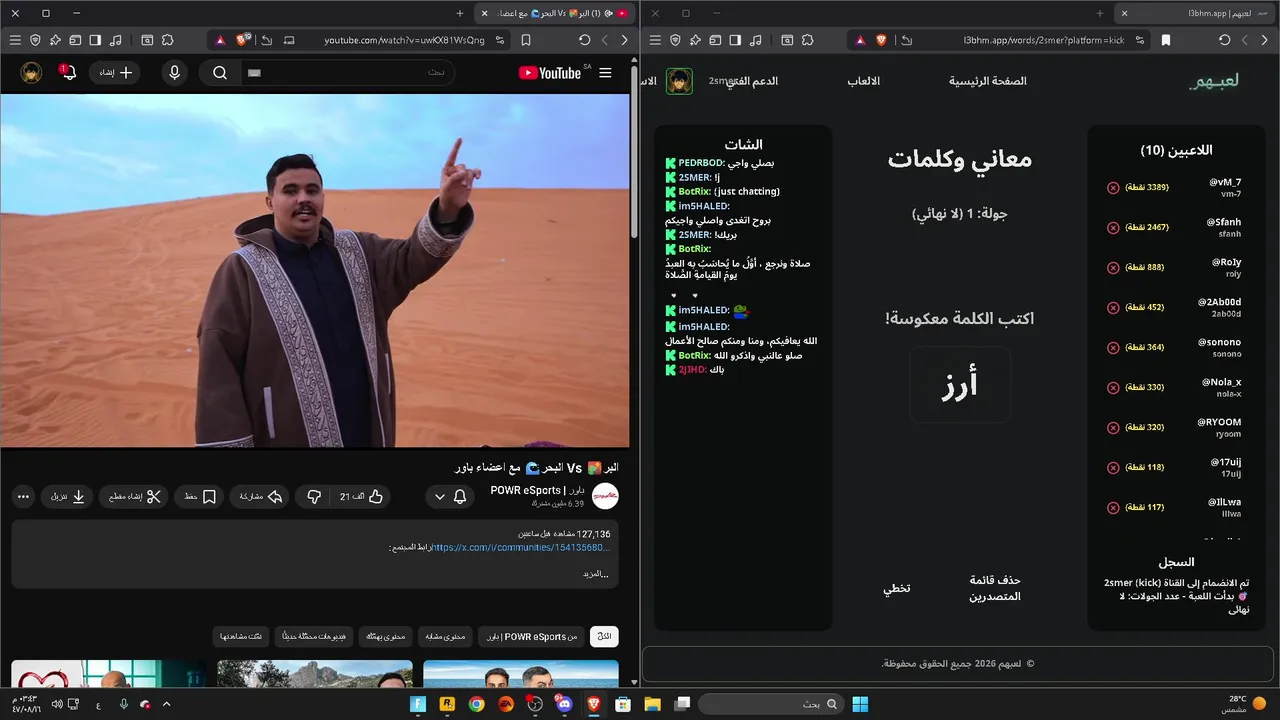Reload the l3bhm page
Image resolution: width=1280 pixels, height=720 pixels.
(x=1225, y=40)
